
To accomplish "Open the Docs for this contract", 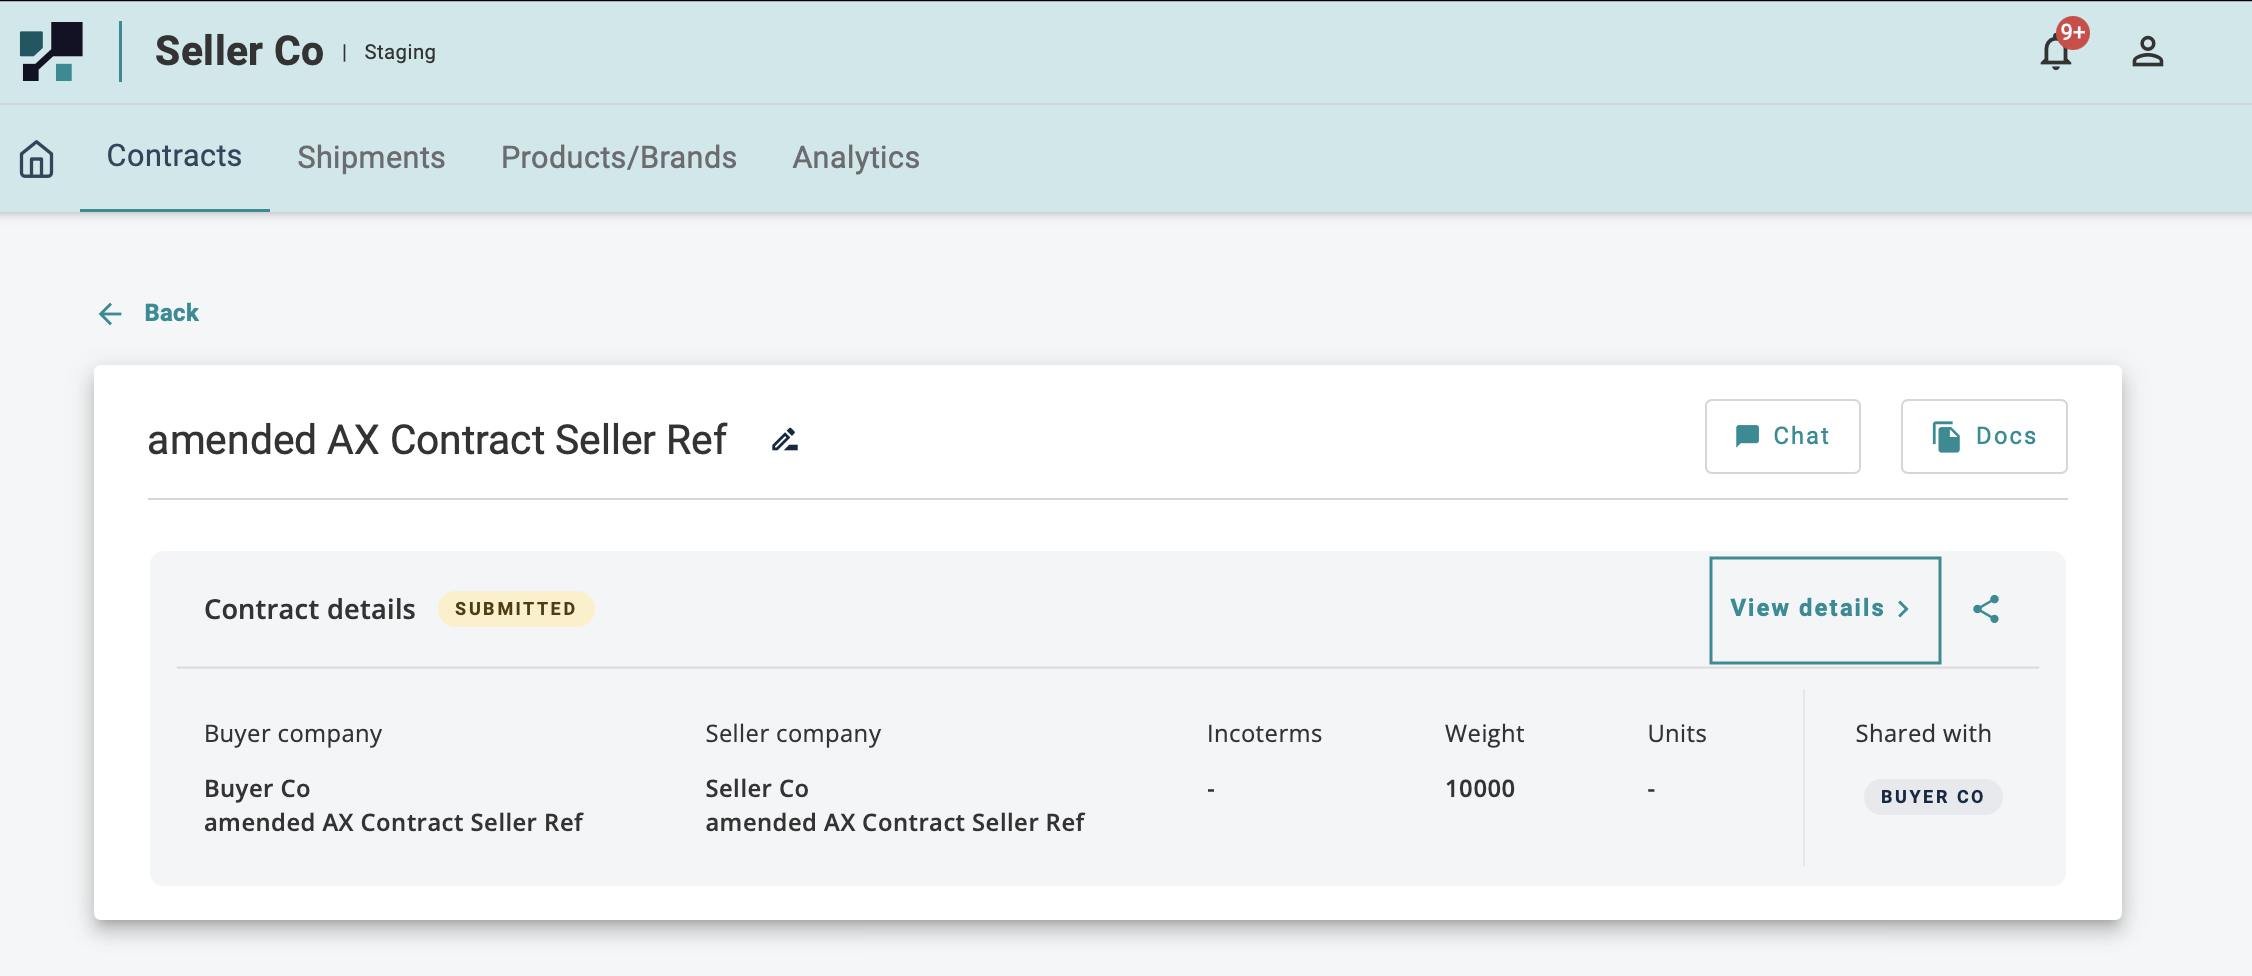I will [x=1984, y=436].
